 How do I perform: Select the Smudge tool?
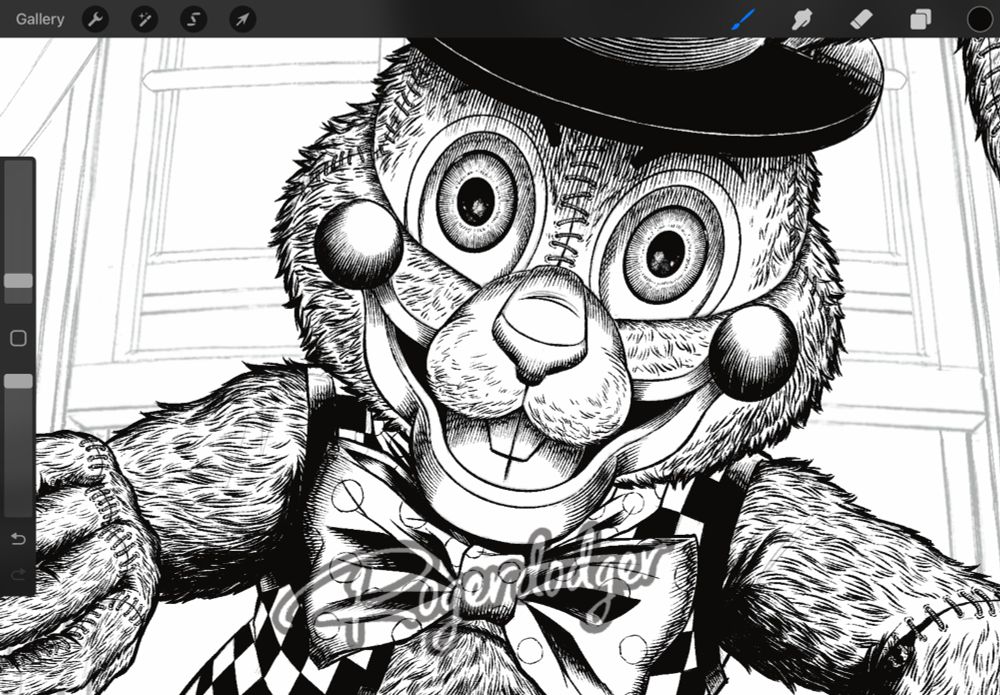802,19
